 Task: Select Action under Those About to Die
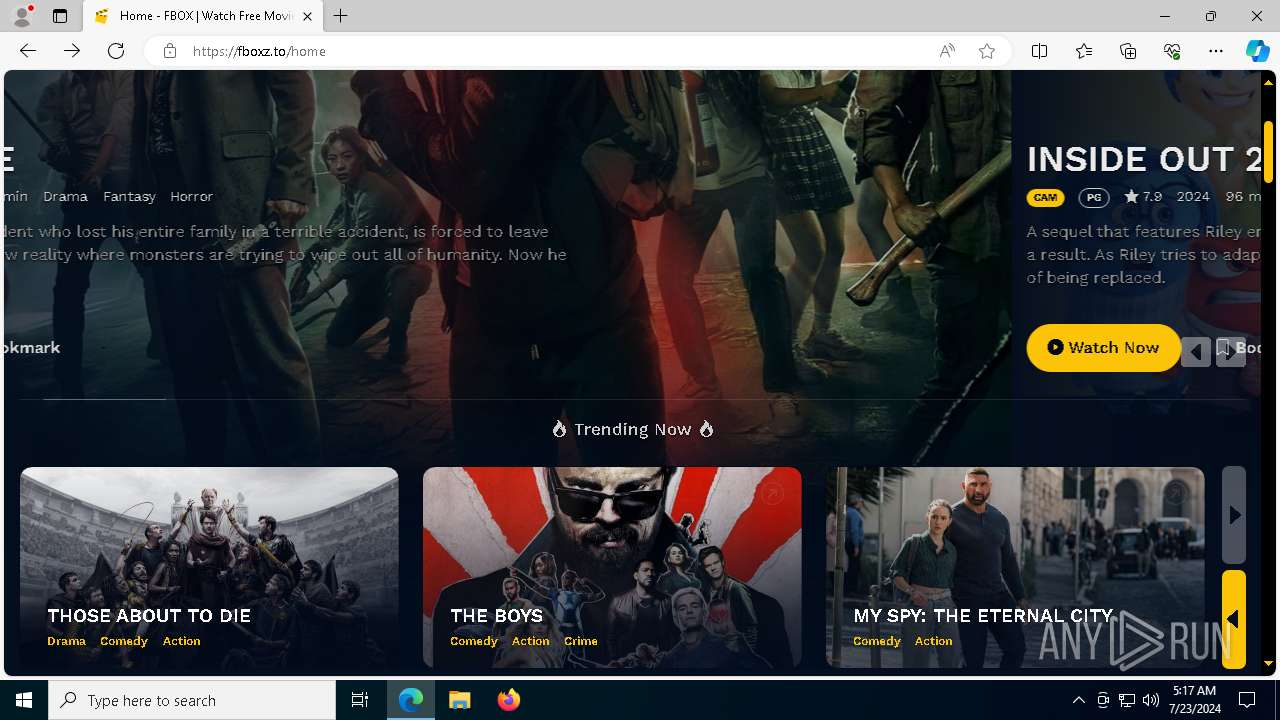click(x=181, y=641)
